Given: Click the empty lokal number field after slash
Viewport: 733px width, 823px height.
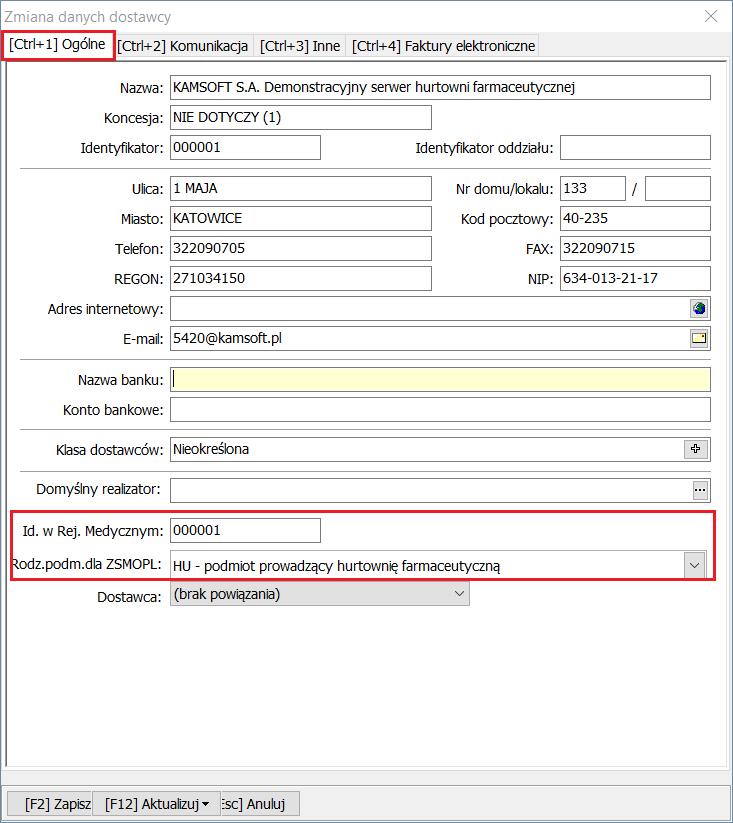Looking at the screenshot, I should (677, 188).
